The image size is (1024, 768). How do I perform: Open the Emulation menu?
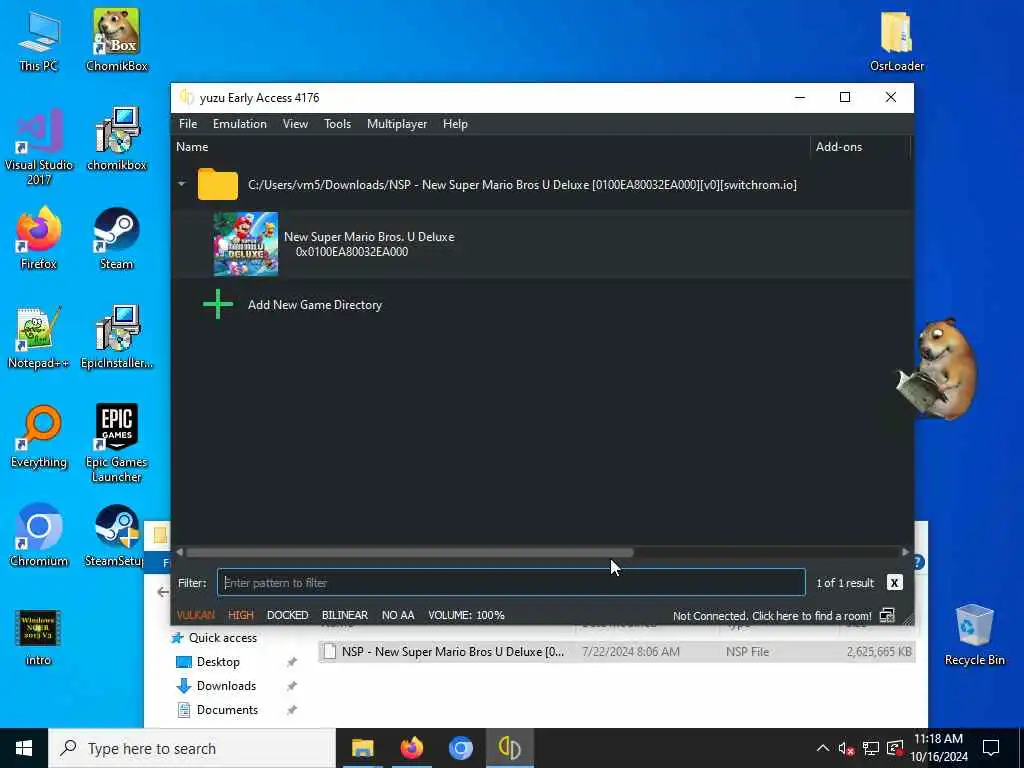[x=240, y=124]
